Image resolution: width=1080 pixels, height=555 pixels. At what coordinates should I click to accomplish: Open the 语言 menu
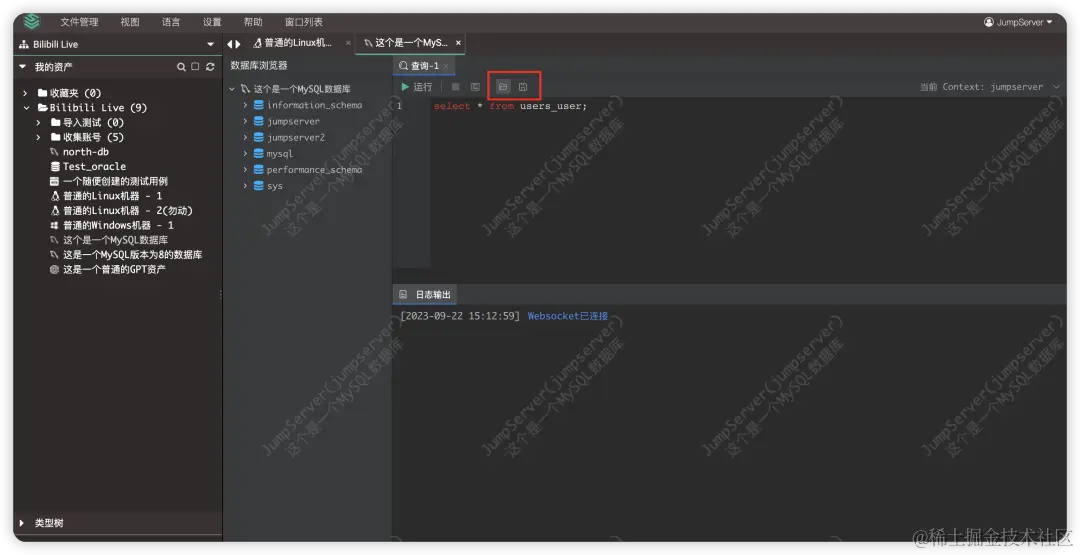171,22
